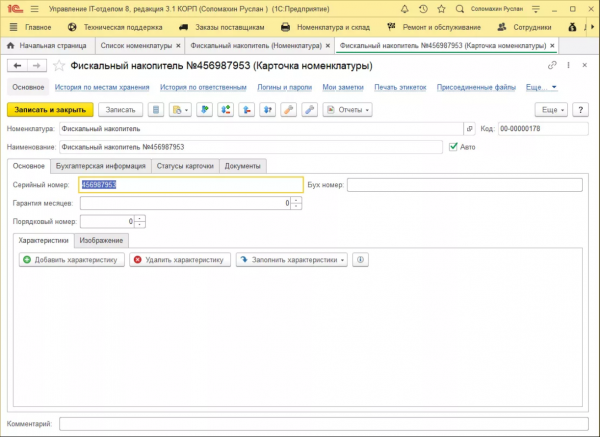
Task: Open Печать этикеток link
Action: click(x=400, y=87)
